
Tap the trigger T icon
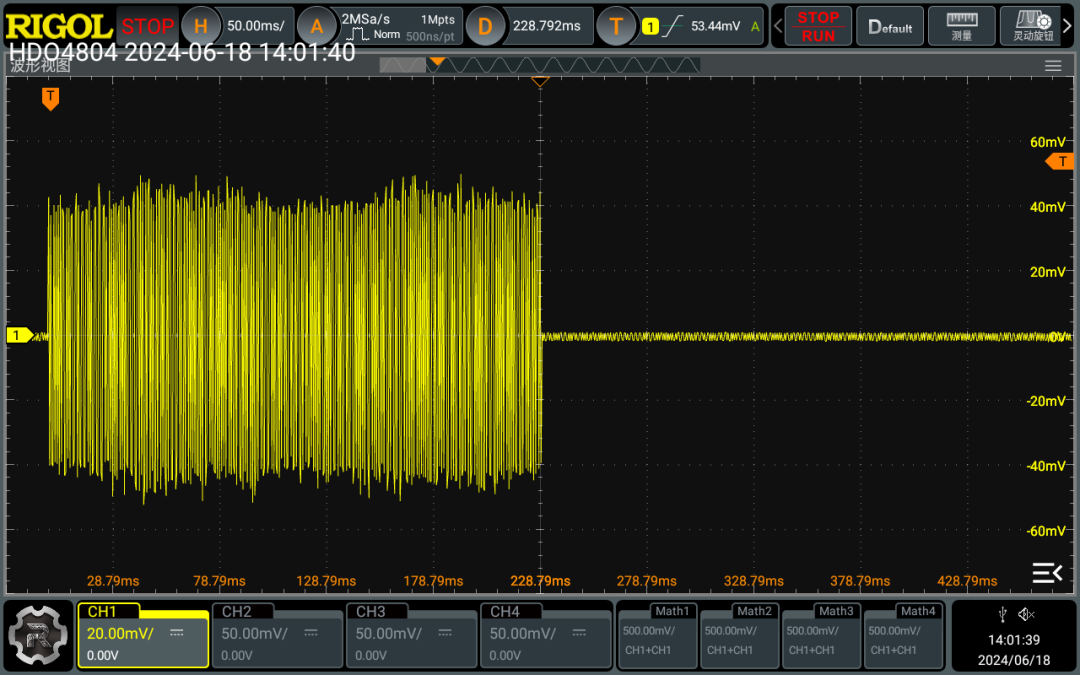[616, 26]
